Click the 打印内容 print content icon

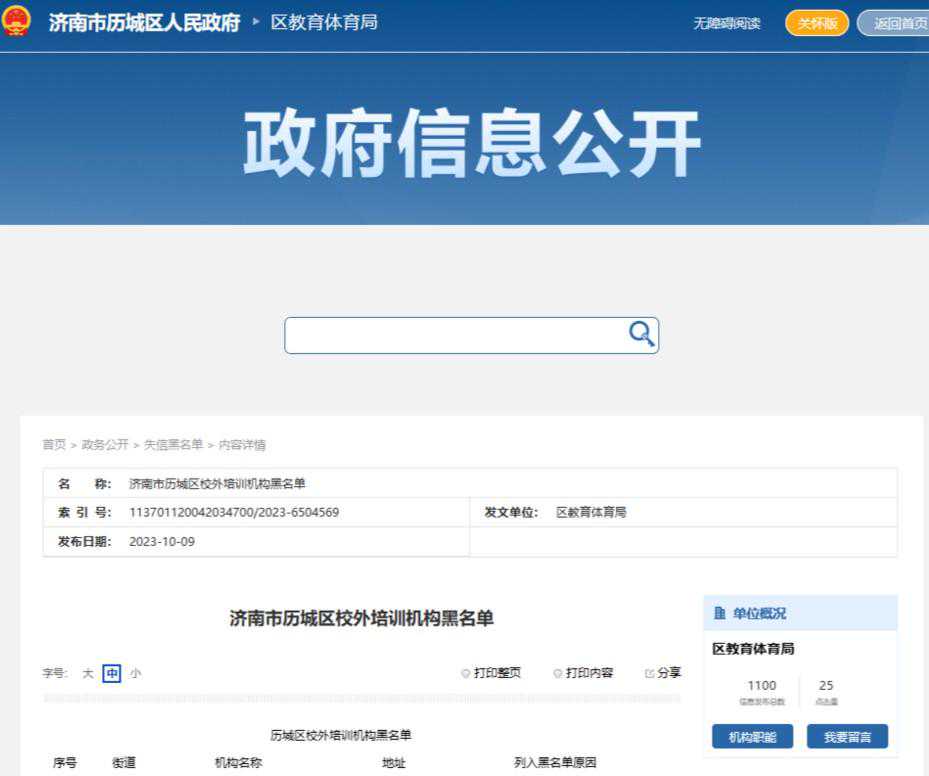click(x=558, y=673)
